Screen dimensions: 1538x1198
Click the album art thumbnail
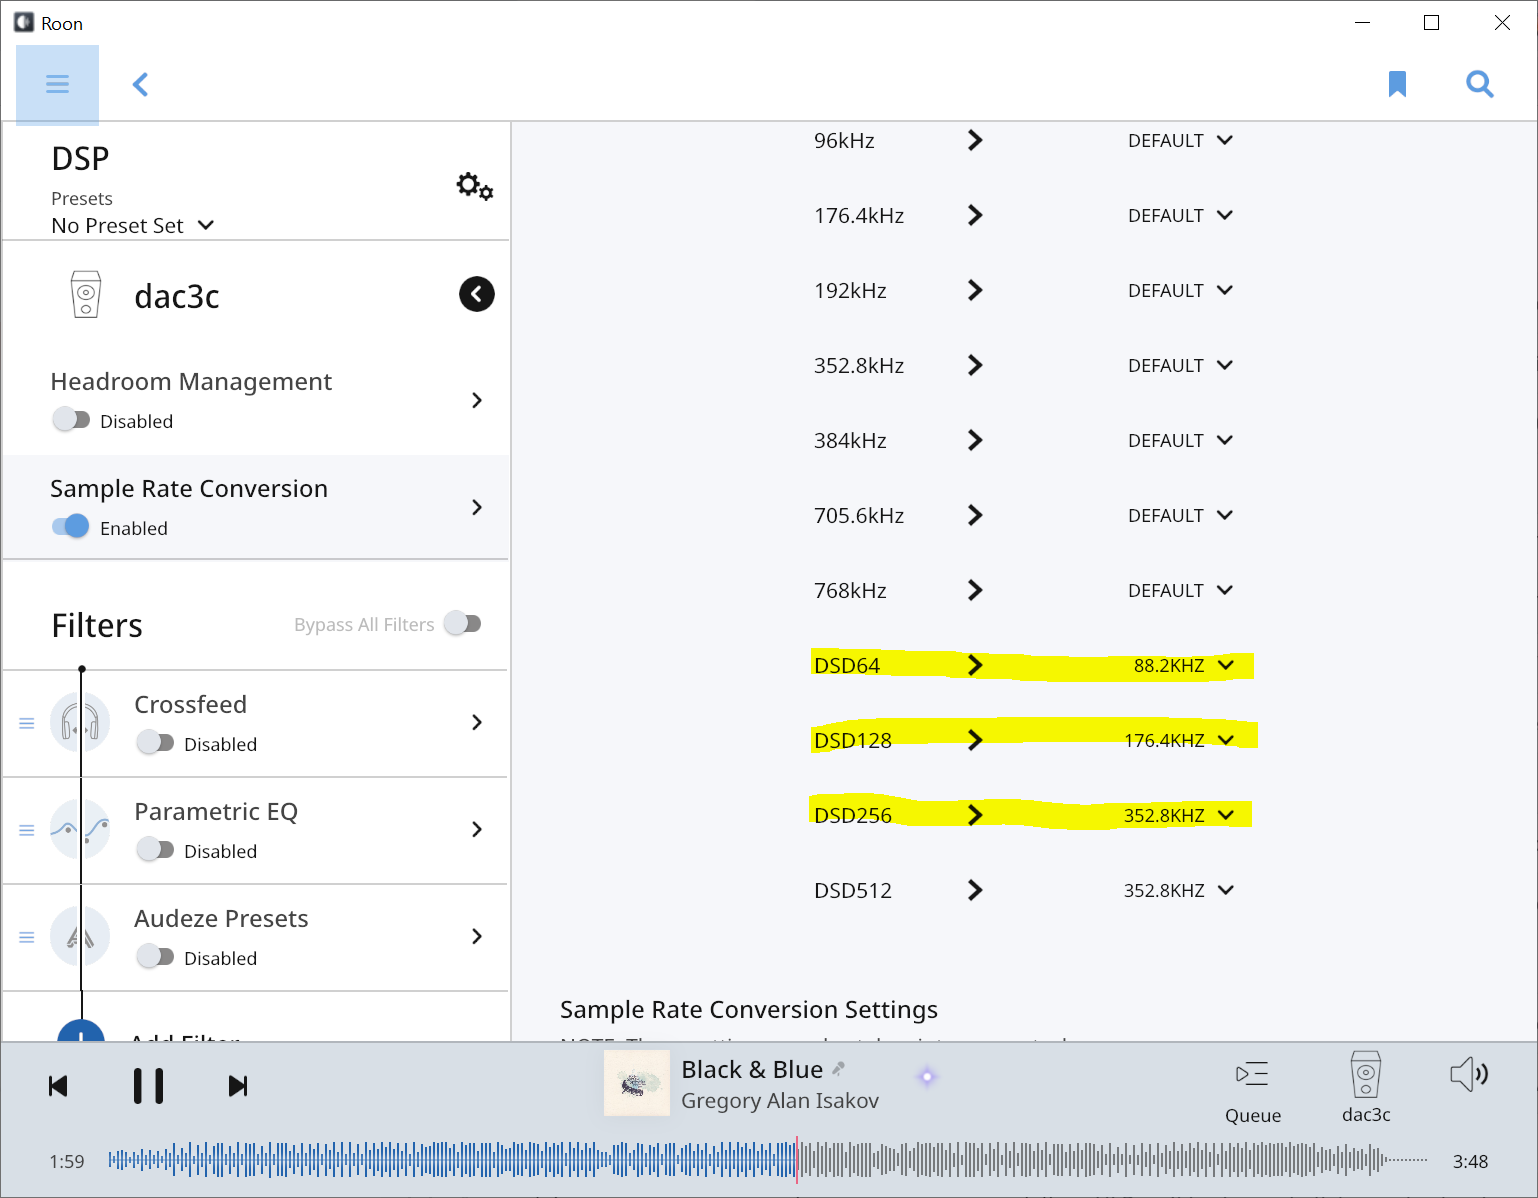point(637,1083)
